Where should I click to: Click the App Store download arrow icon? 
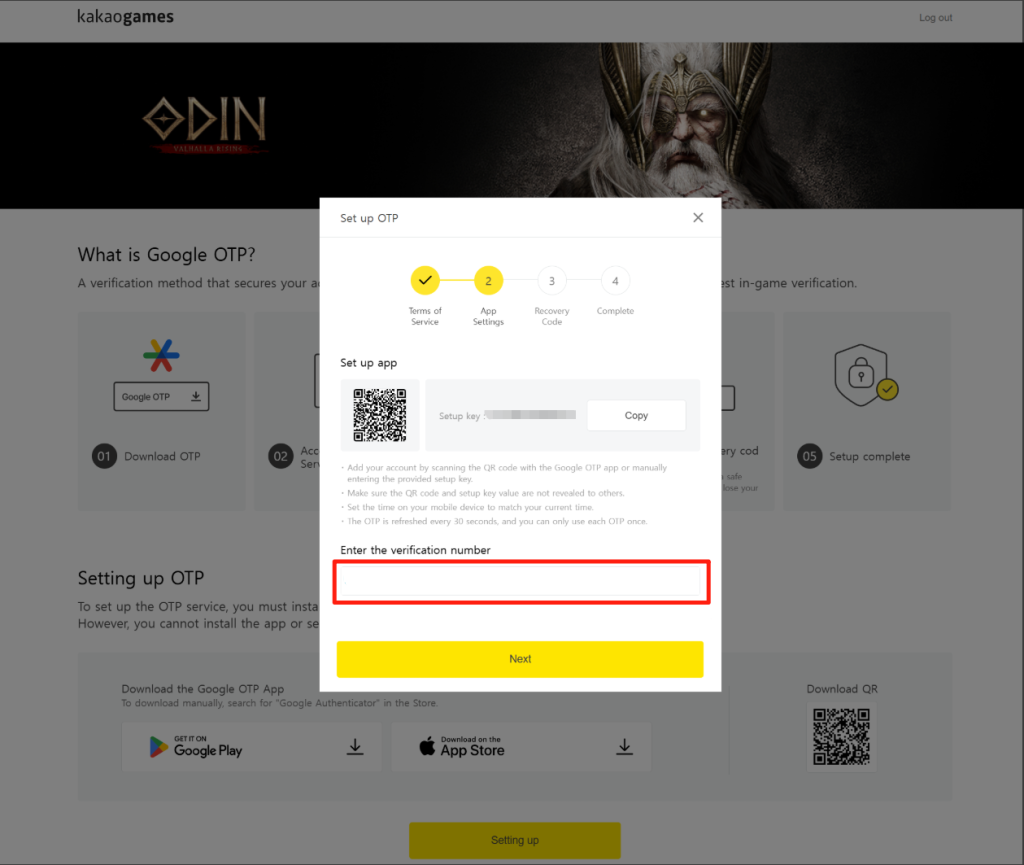click(624, 746)
